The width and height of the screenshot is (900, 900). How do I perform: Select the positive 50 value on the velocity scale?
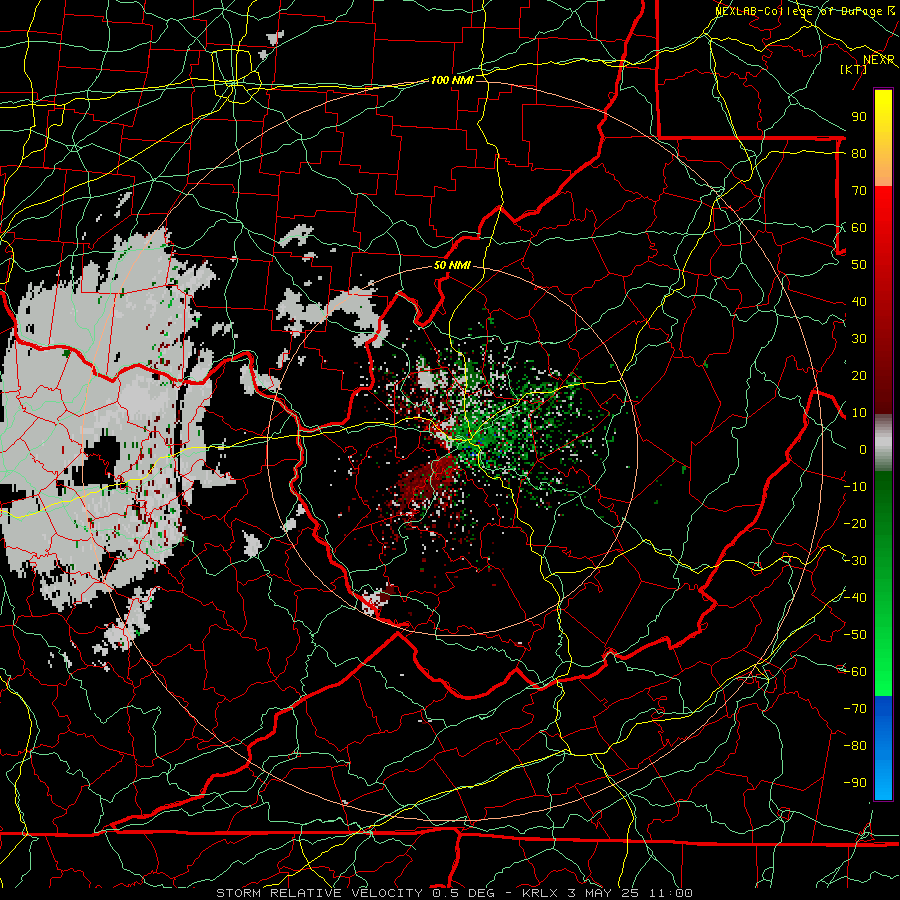tap(859, 265)
